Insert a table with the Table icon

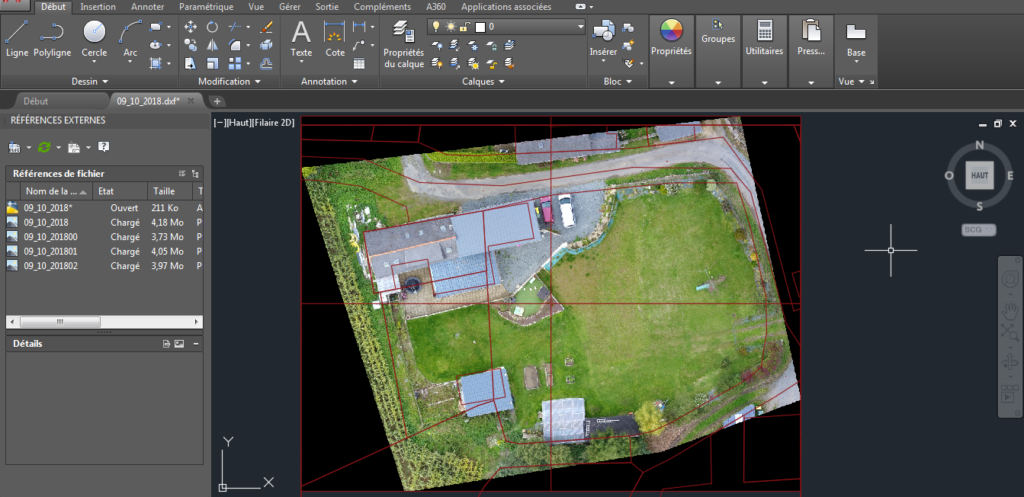pyautogui.click(x=359, y=63)
